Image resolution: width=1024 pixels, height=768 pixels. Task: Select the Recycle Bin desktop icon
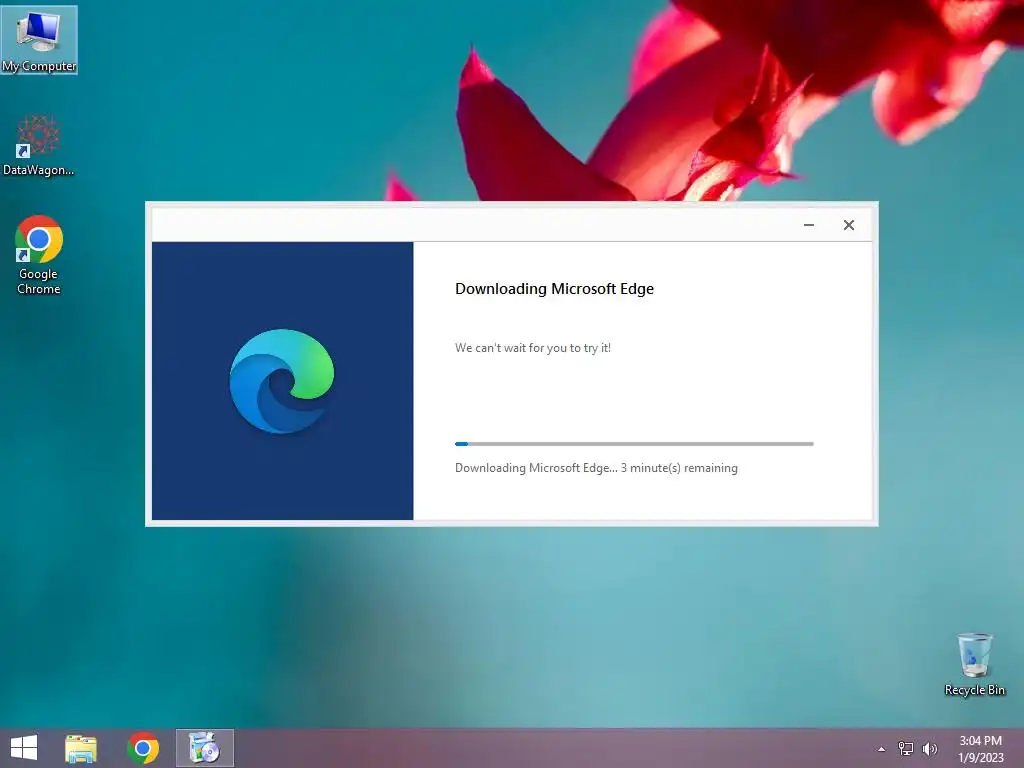pos(974,664)
